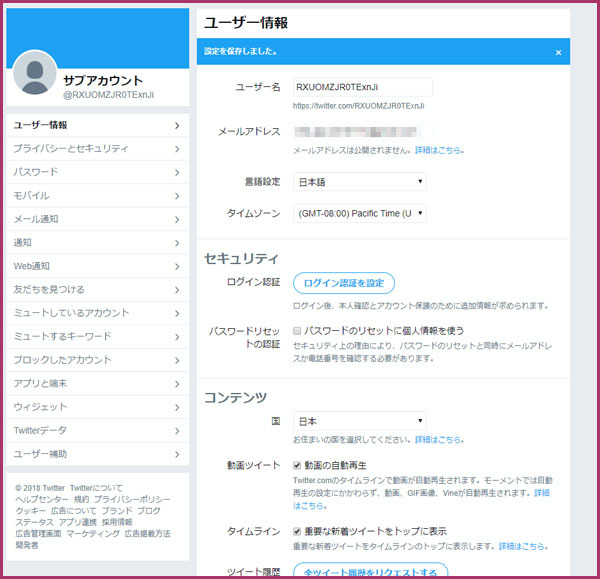
Task: Open Web通知 settings
Action: pos(98,266)
